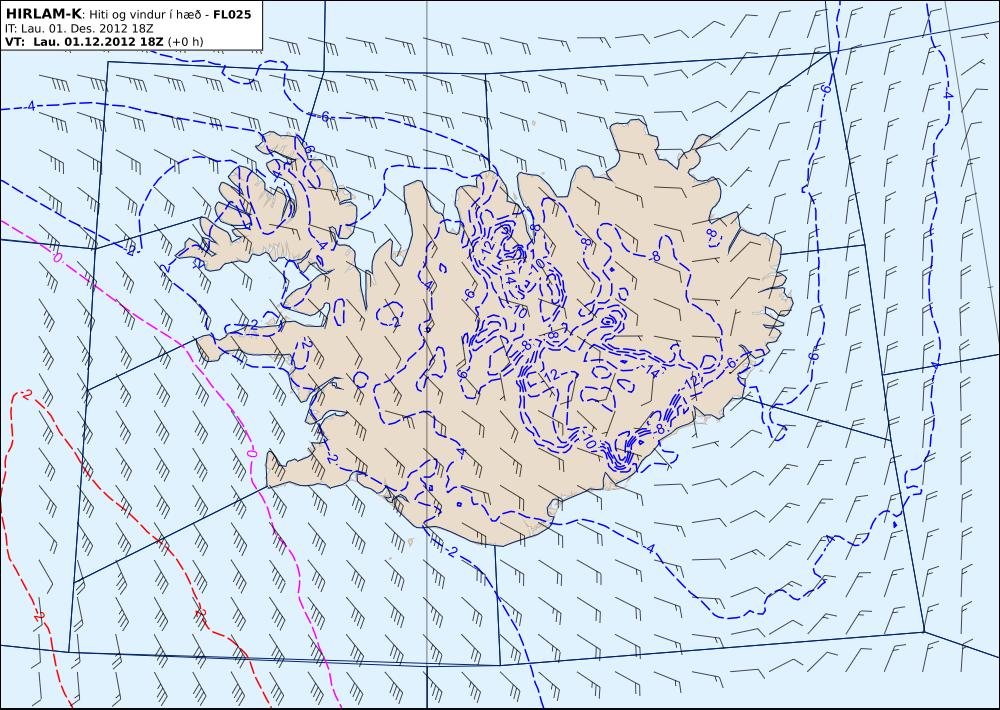Screen dimensions: 1000x710
Task: Click the 'VT: Lau. 01.12.2012 18Z' valid time
Action: pyautogui.click(x=84, y=41)
